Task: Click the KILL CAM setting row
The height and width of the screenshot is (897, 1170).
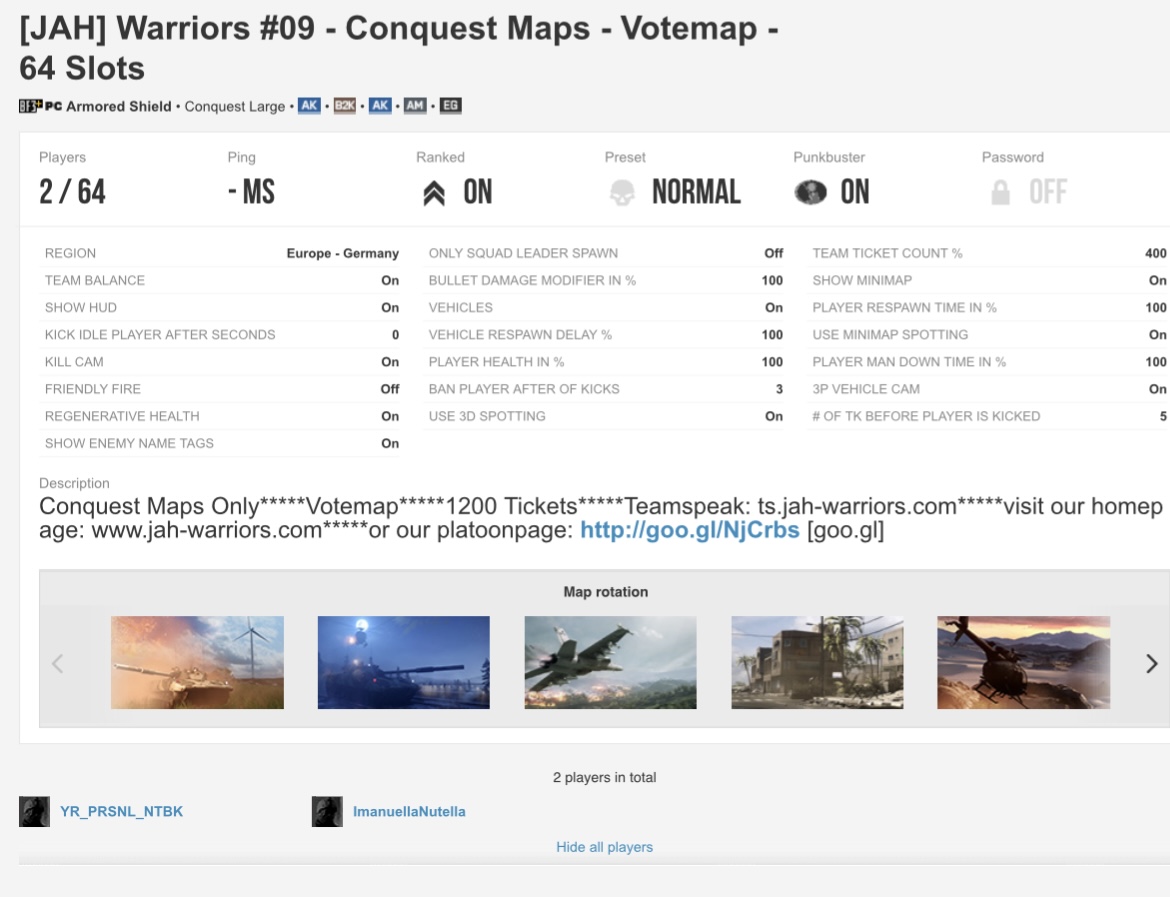Action: click(221, 362)
